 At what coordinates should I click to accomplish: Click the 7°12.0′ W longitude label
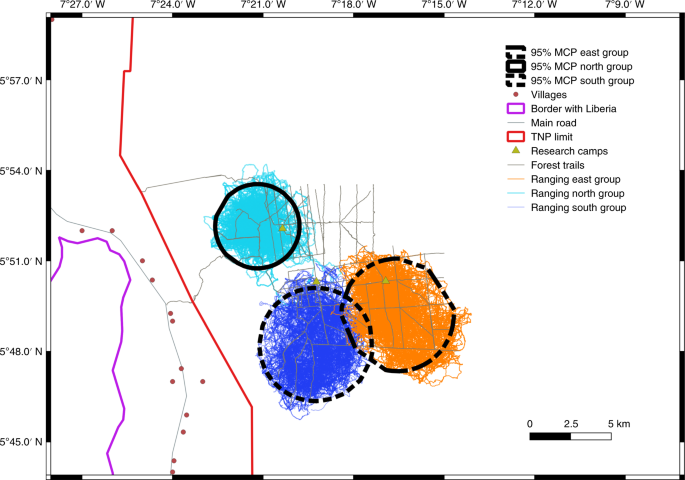pos(535,4)
